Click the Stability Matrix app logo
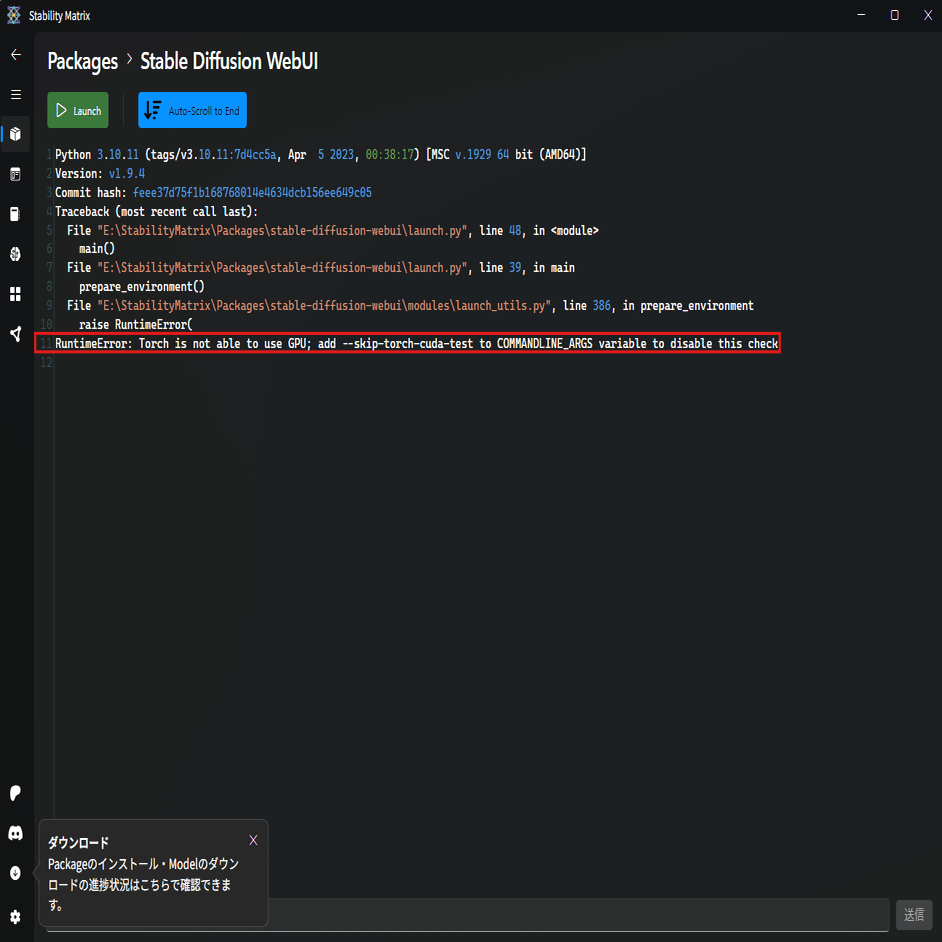Image resolution: width=942 pixels, height=942 pixels. tap(14, 15)
